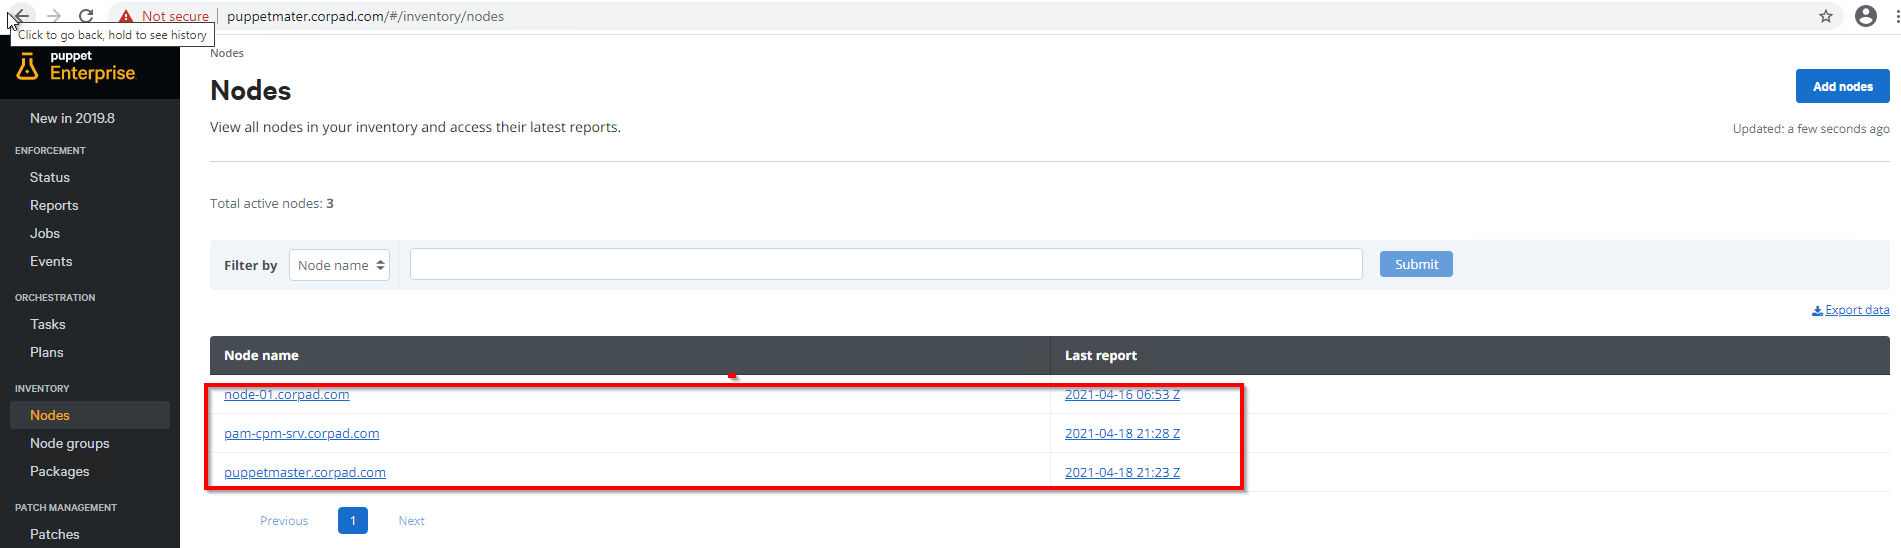Open Plans under Orchestration
Viewport: 1901px width, 548px height.
pos(47,352)
